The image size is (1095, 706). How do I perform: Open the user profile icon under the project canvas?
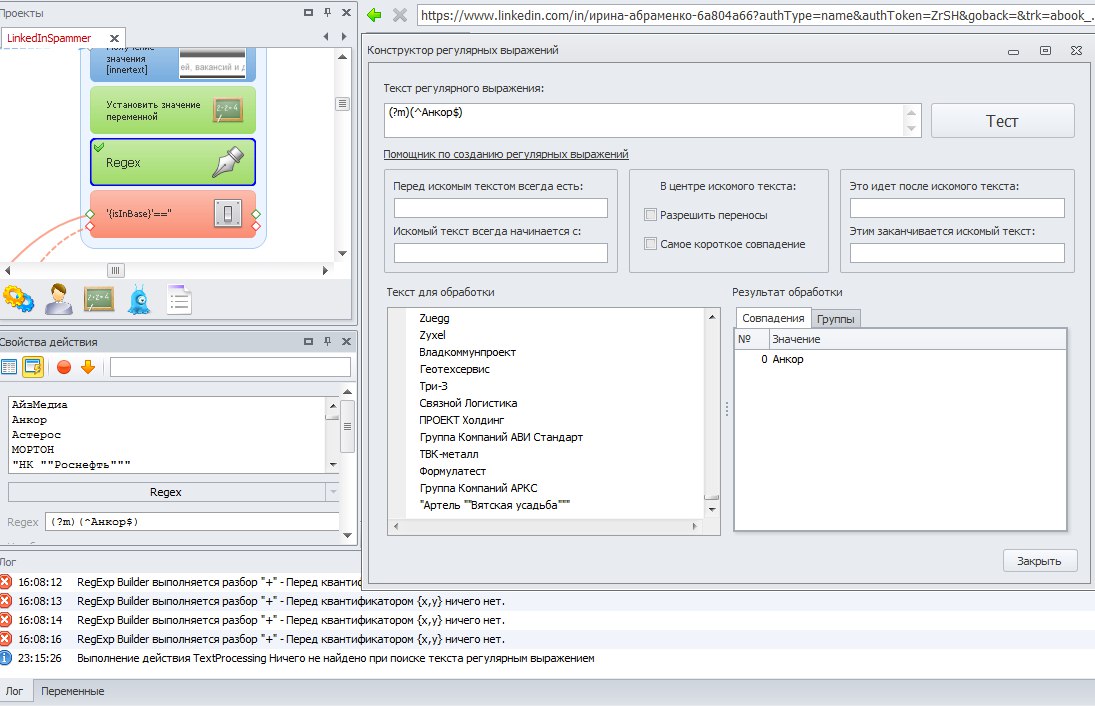pos(59,299)
